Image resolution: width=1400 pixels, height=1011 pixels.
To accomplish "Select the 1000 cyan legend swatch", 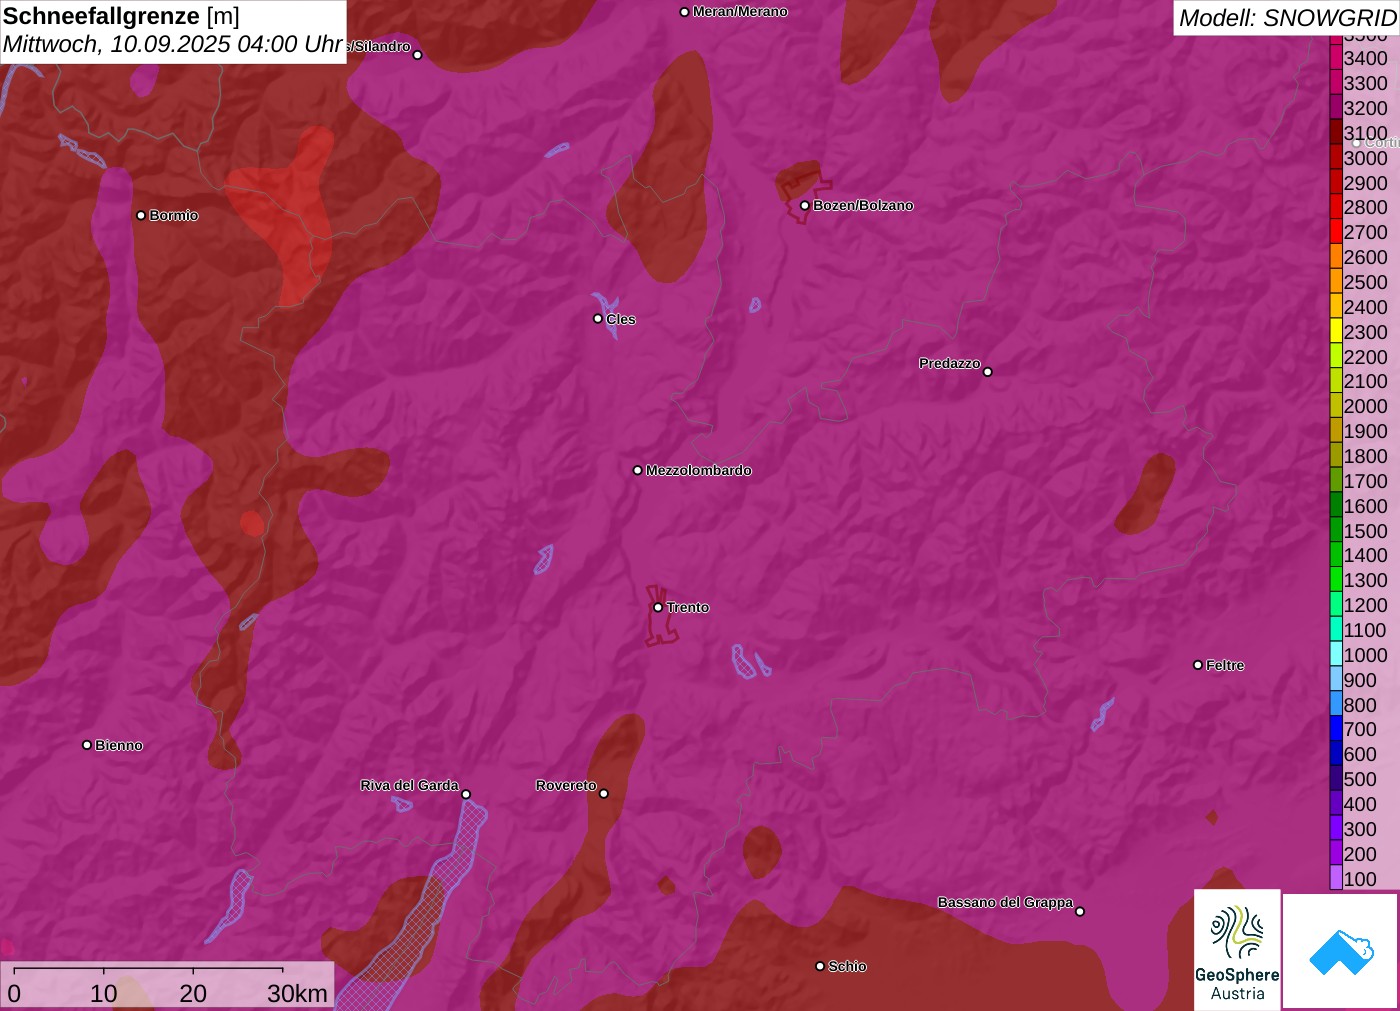I will click(x=1336, y=654).
